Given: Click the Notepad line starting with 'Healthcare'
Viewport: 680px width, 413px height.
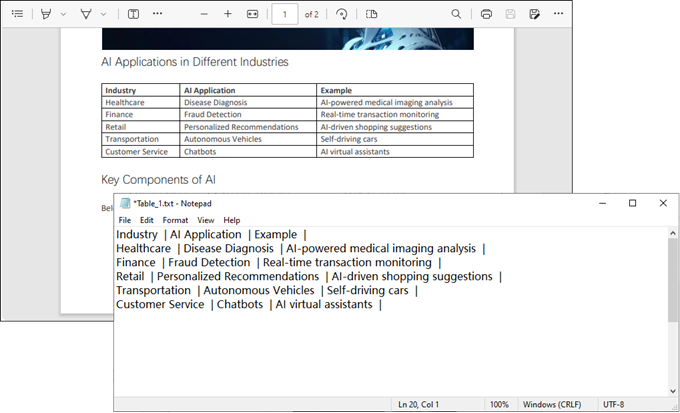Looking at the screenshot, I should [x=301, y=249].
